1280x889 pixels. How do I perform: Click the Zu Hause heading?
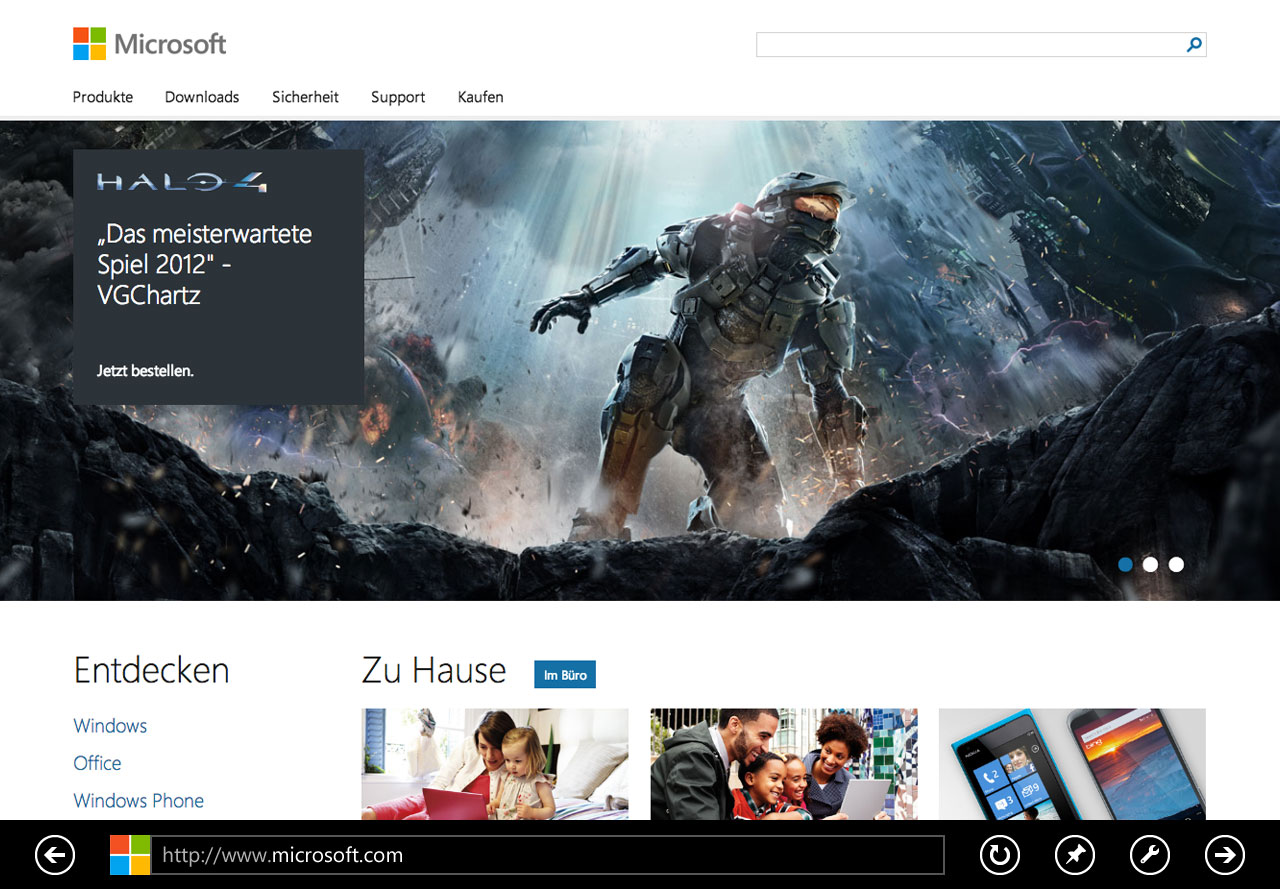434,670
